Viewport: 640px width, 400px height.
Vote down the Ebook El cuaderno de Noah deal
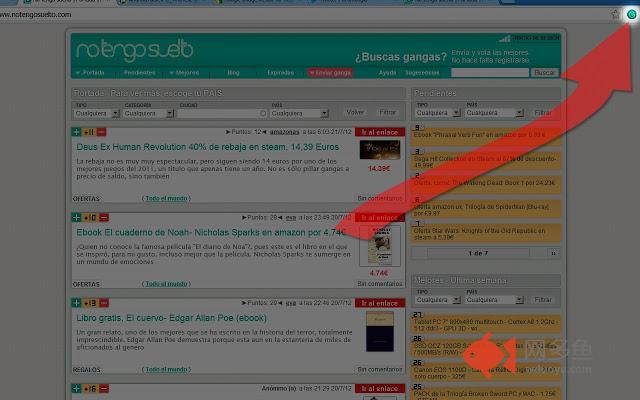pyautogui.click(x=104, y=218)
